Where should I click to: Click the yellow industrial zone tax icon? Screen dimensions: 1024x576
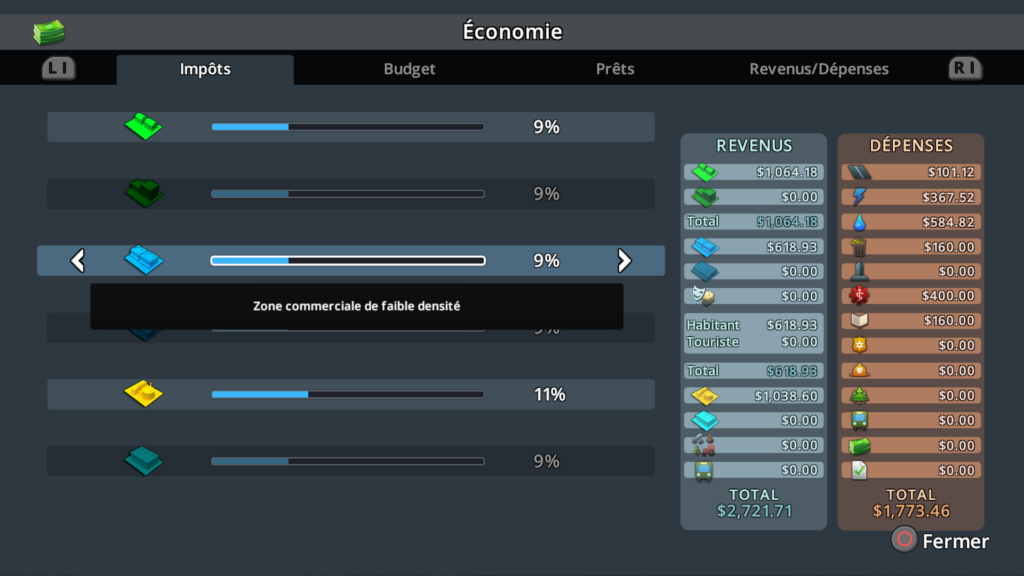[143, 394]
